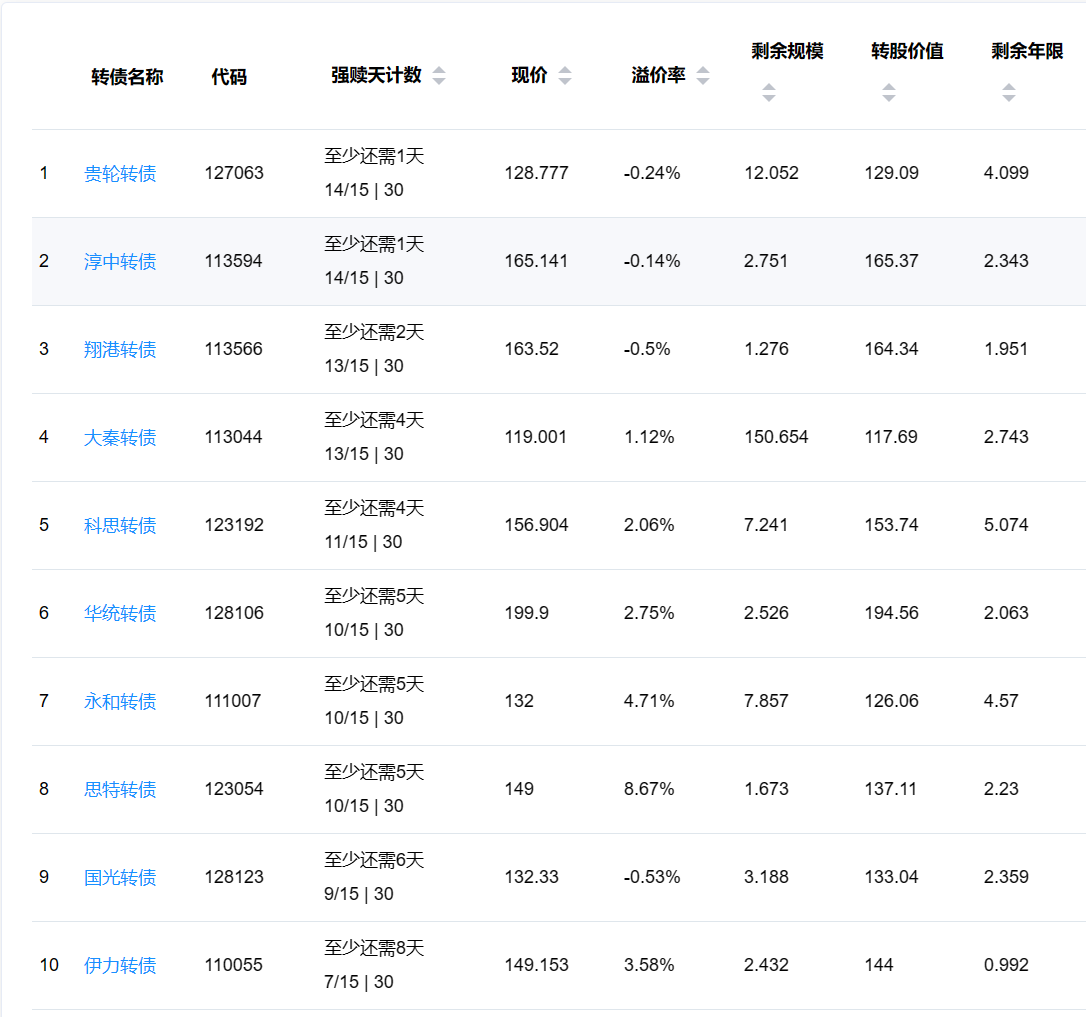Click sort arrows beside 现价 header
Image resolution: width=1086 pixels, height=1017 pixels.
coord(565,76)
